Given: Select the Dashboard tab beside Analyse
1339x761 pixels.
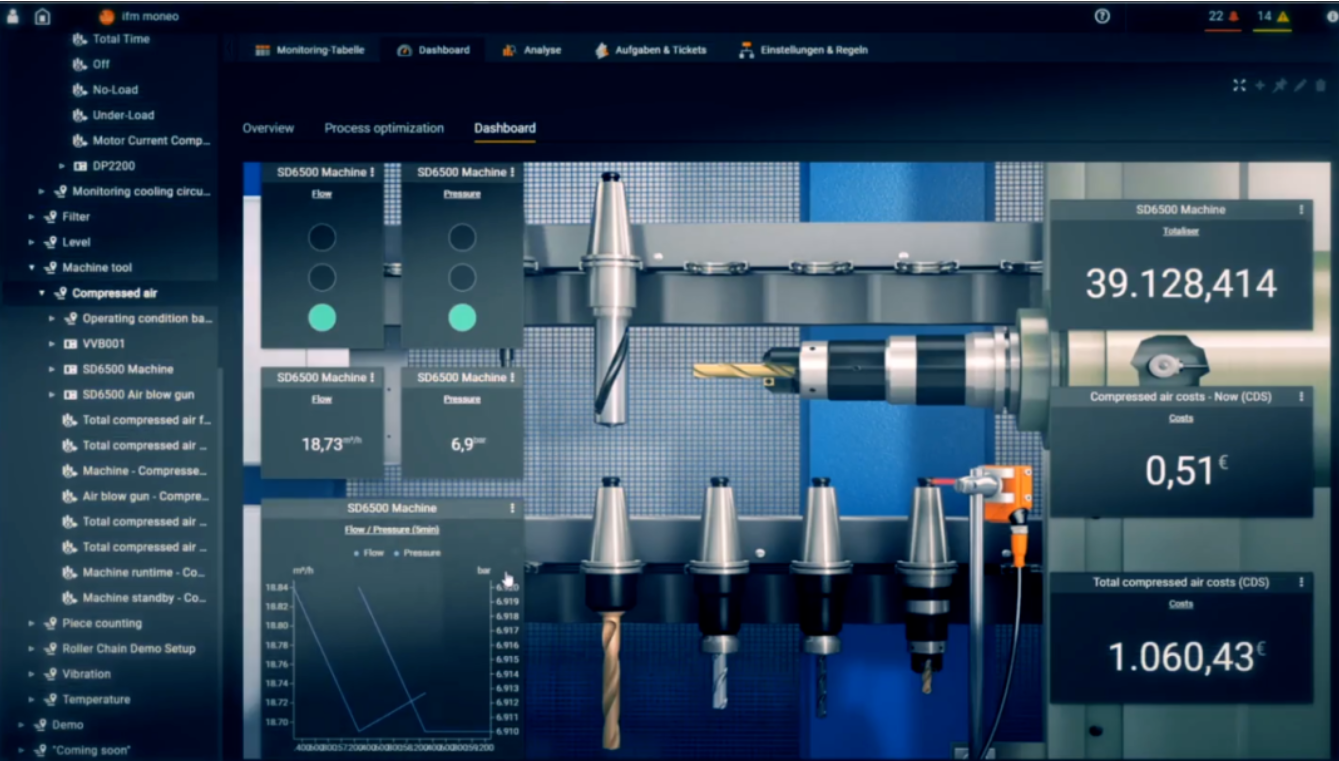Looking at the screenshot, I should click(433, 50).
